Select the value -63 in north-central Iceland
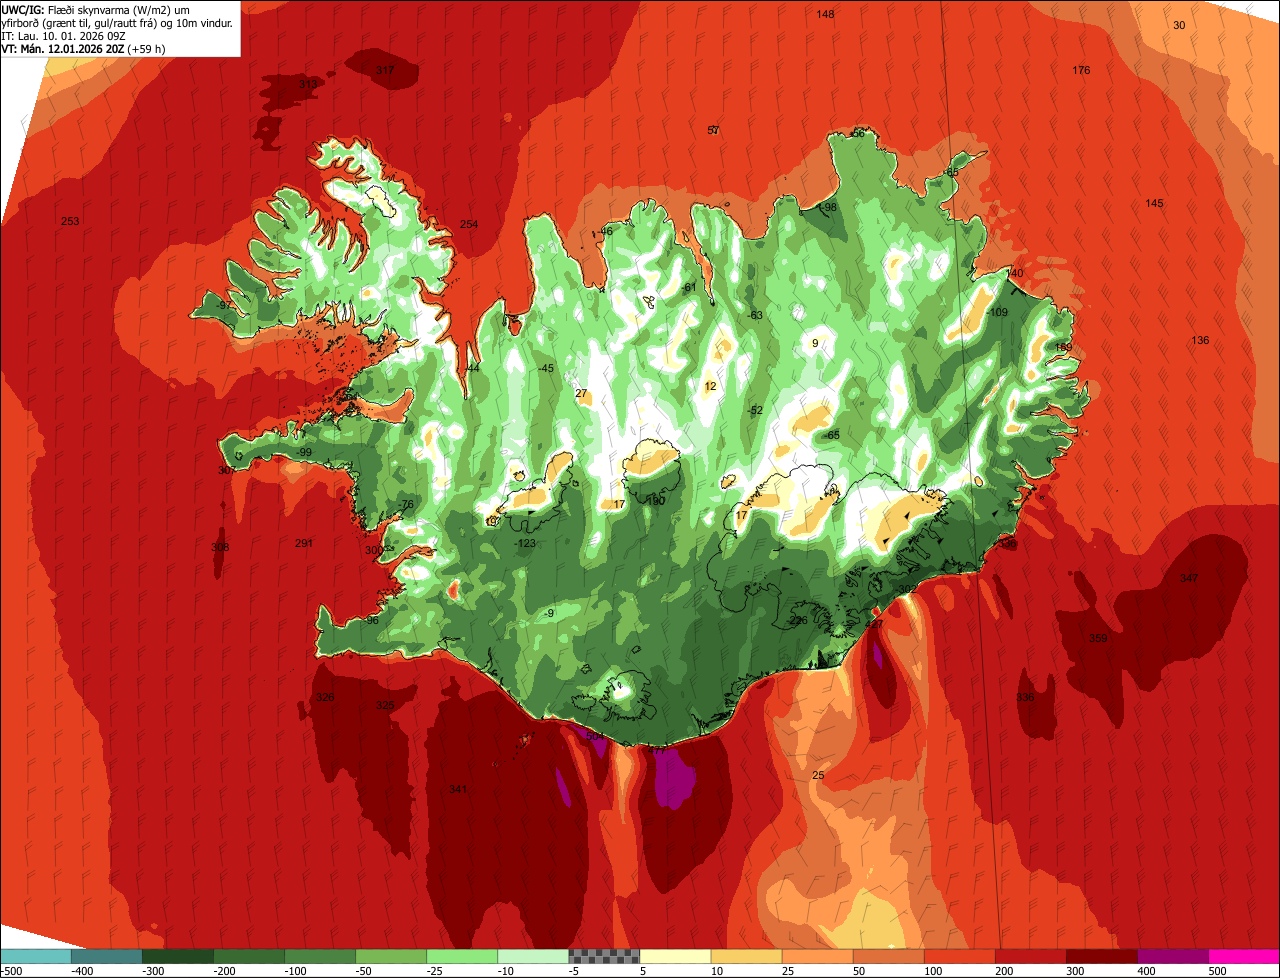Image resolution: width=1280 pixels, height=978 pixels. tap(755, 315)
